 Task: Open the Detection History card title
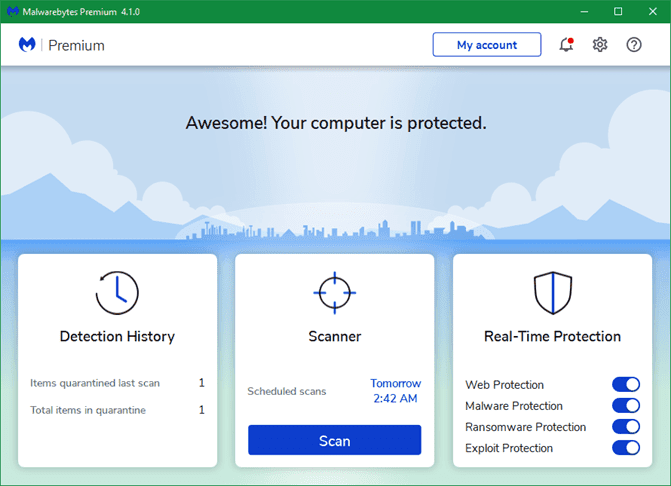[117, 336]
